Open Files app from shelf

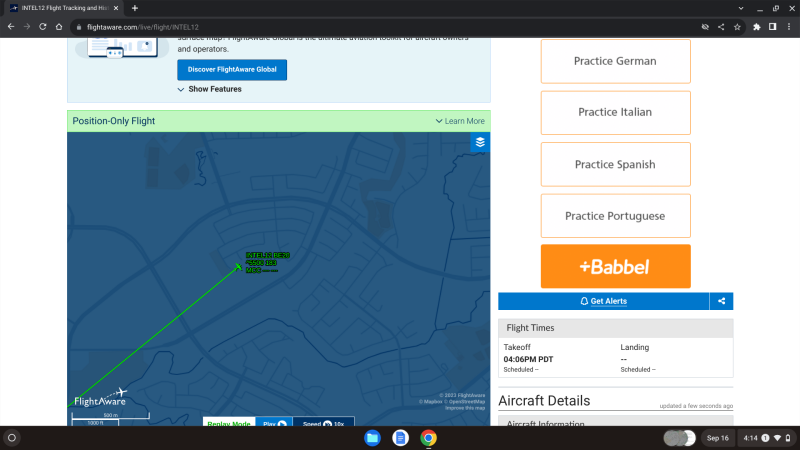(x=372, y=438)
